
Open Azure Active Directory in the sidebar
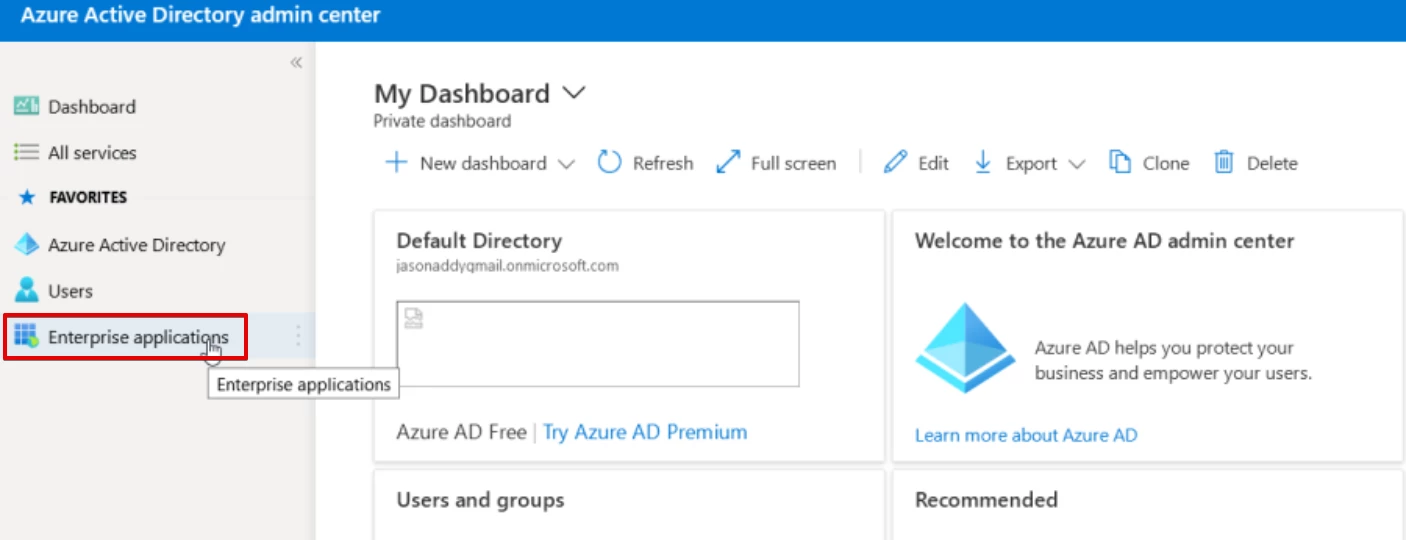137,245
